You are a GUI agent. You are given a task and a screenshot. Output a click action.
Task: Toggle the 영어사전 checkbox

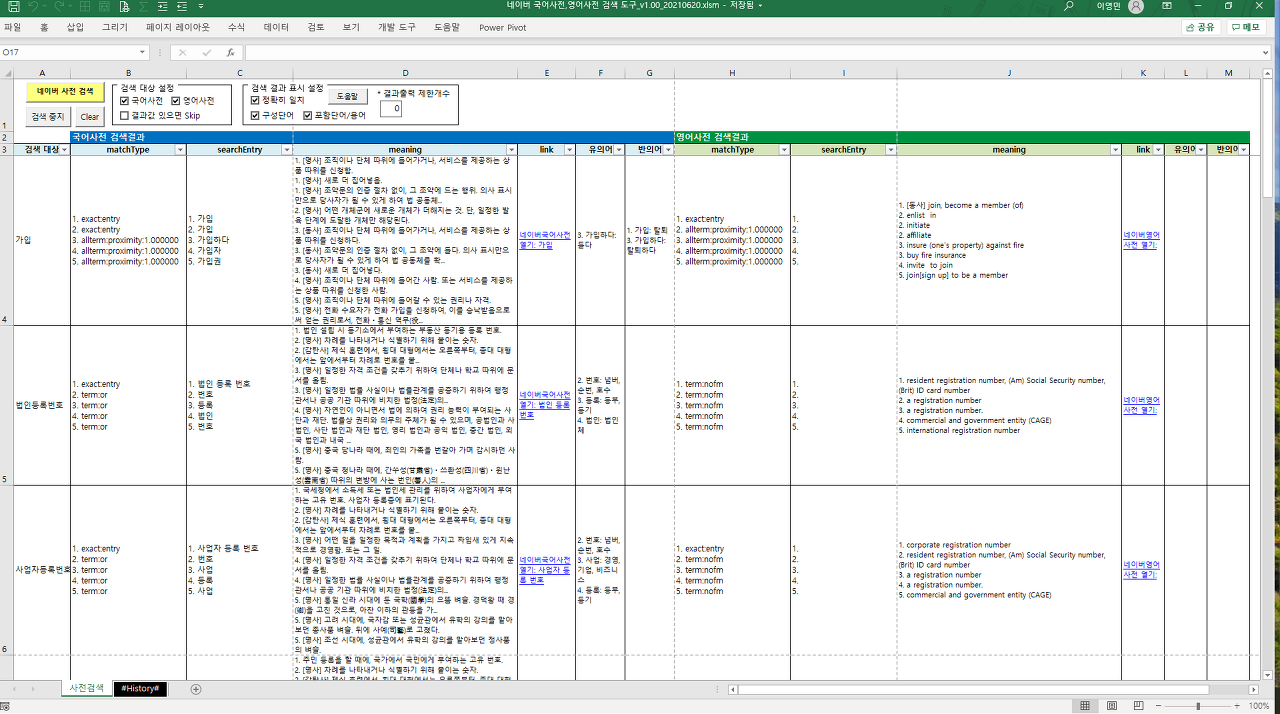pos(175,100)
